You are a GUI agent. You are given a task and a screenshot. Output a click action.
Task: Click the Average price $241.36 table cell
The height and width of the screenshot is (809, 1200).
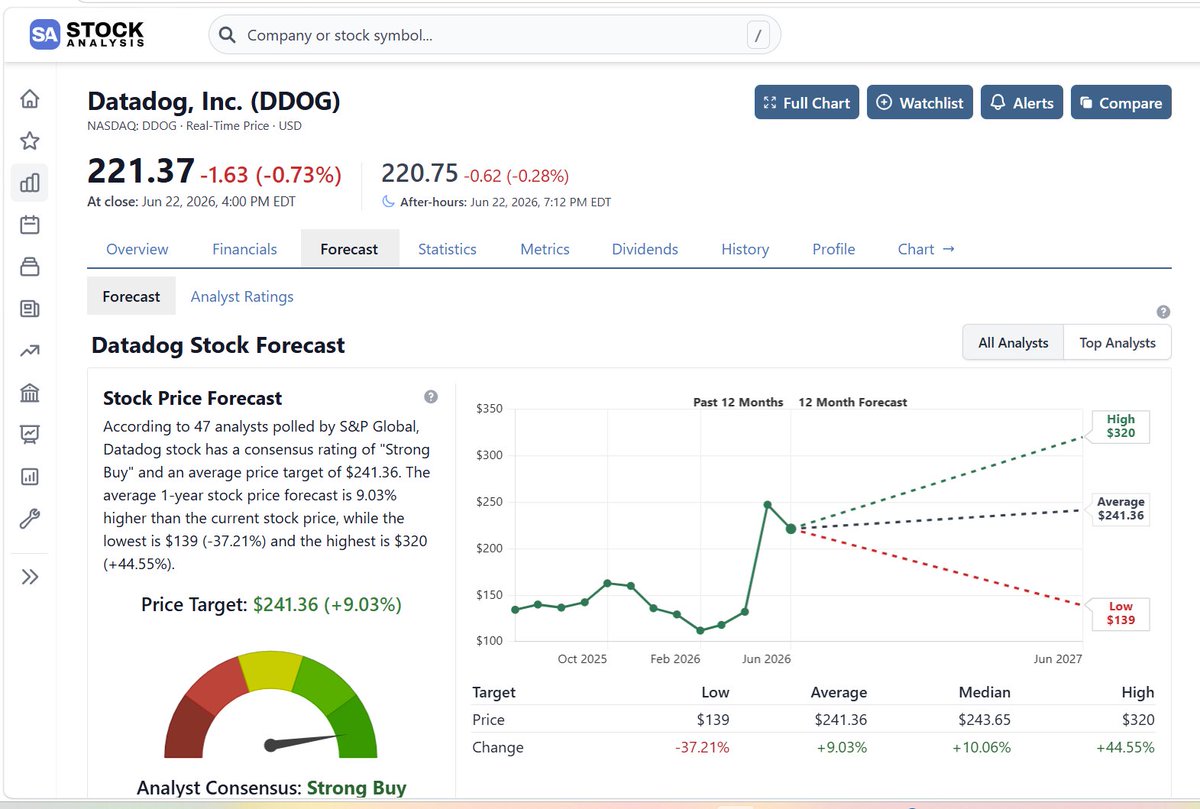[x=839, y=719]
